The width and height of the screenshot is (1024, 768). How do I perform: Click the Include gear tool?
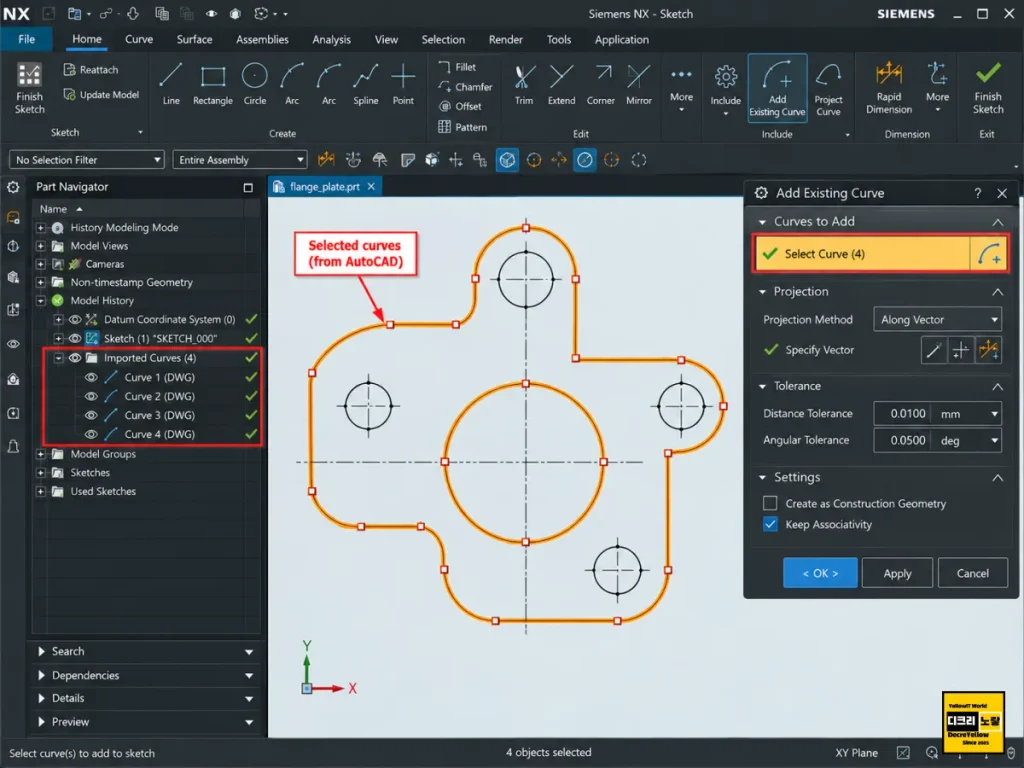tap(726, 89)
